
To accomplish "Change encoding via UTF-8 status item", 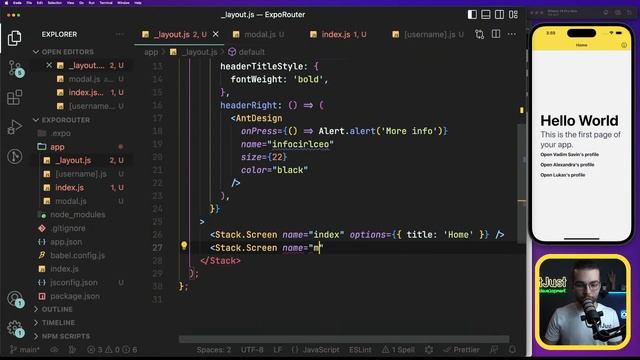I will pos(252,349).
